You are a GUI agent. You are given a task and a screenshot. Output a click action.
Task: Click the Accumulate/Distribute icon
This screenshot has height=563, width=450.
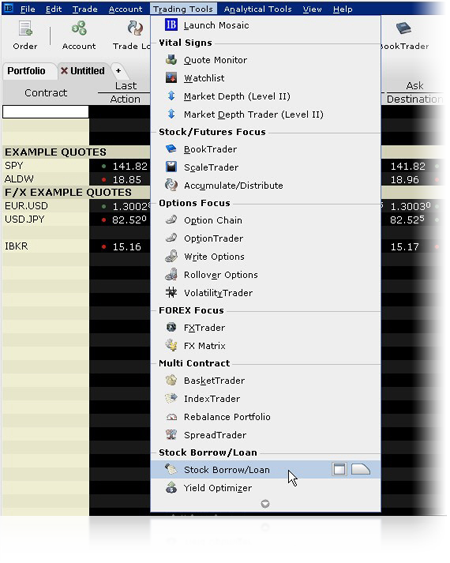171,185
